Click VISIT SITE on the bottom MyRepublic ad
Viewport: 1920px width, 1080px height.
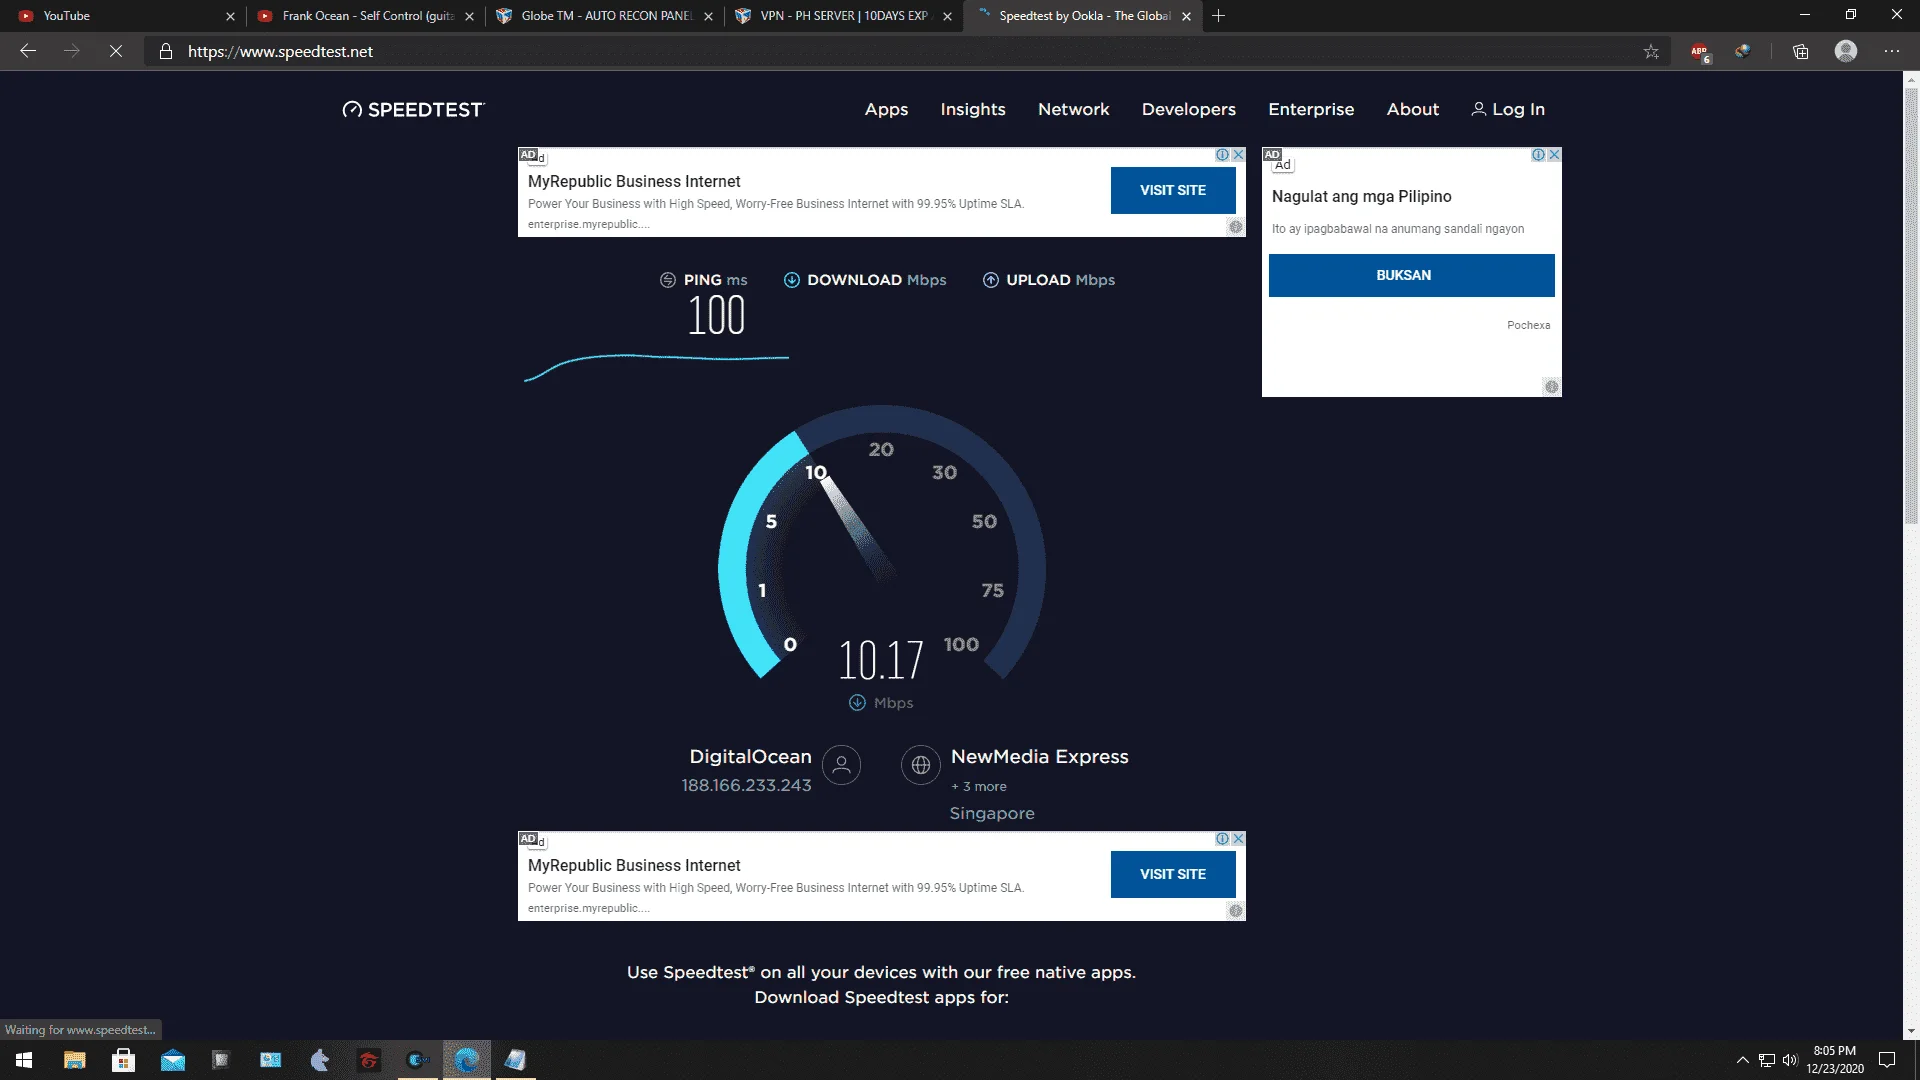1173,874
